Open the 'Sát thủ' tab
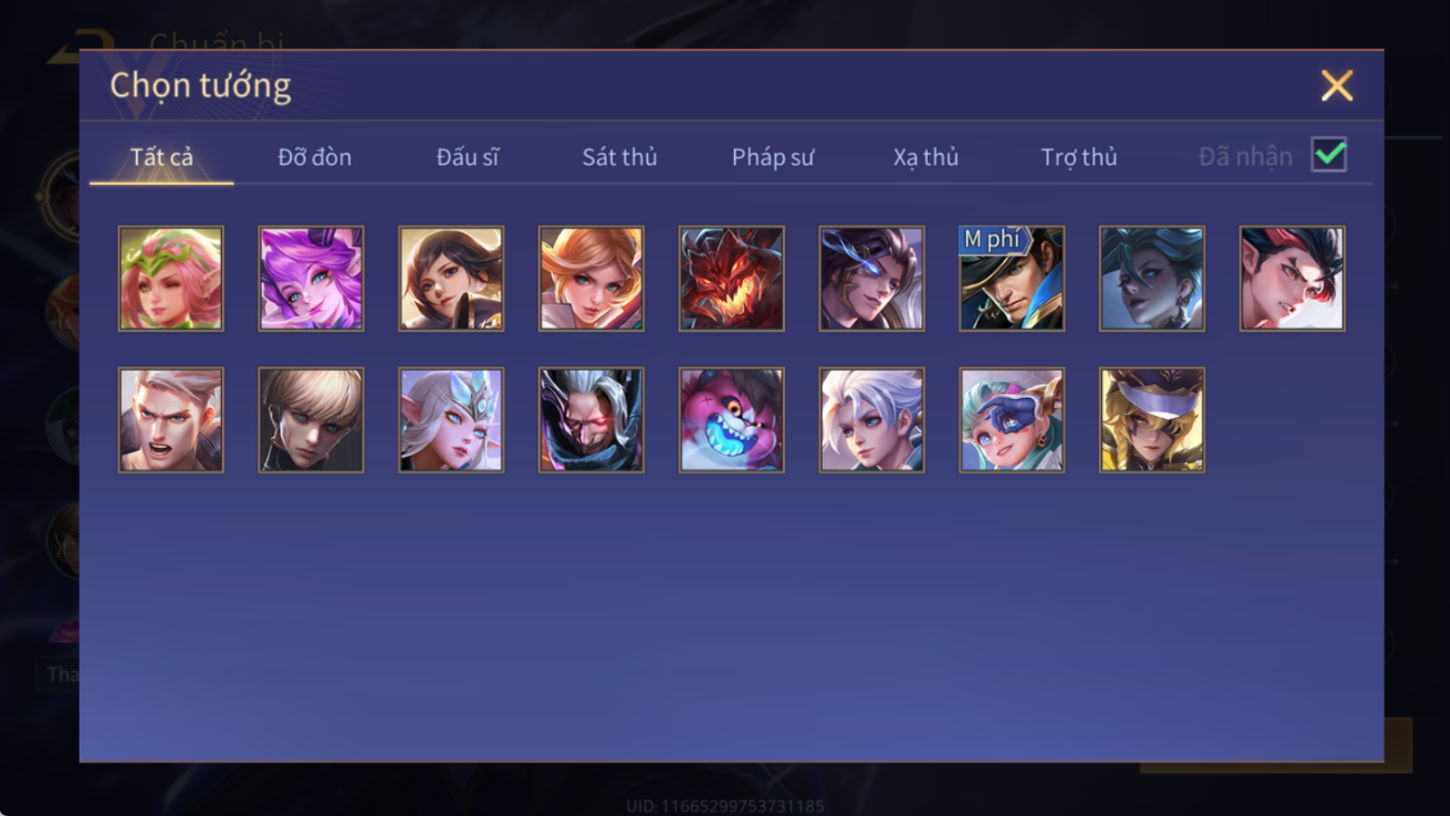Image resolution: width=1450 pixels, height=816 pixels. click(x=620, y=157)
